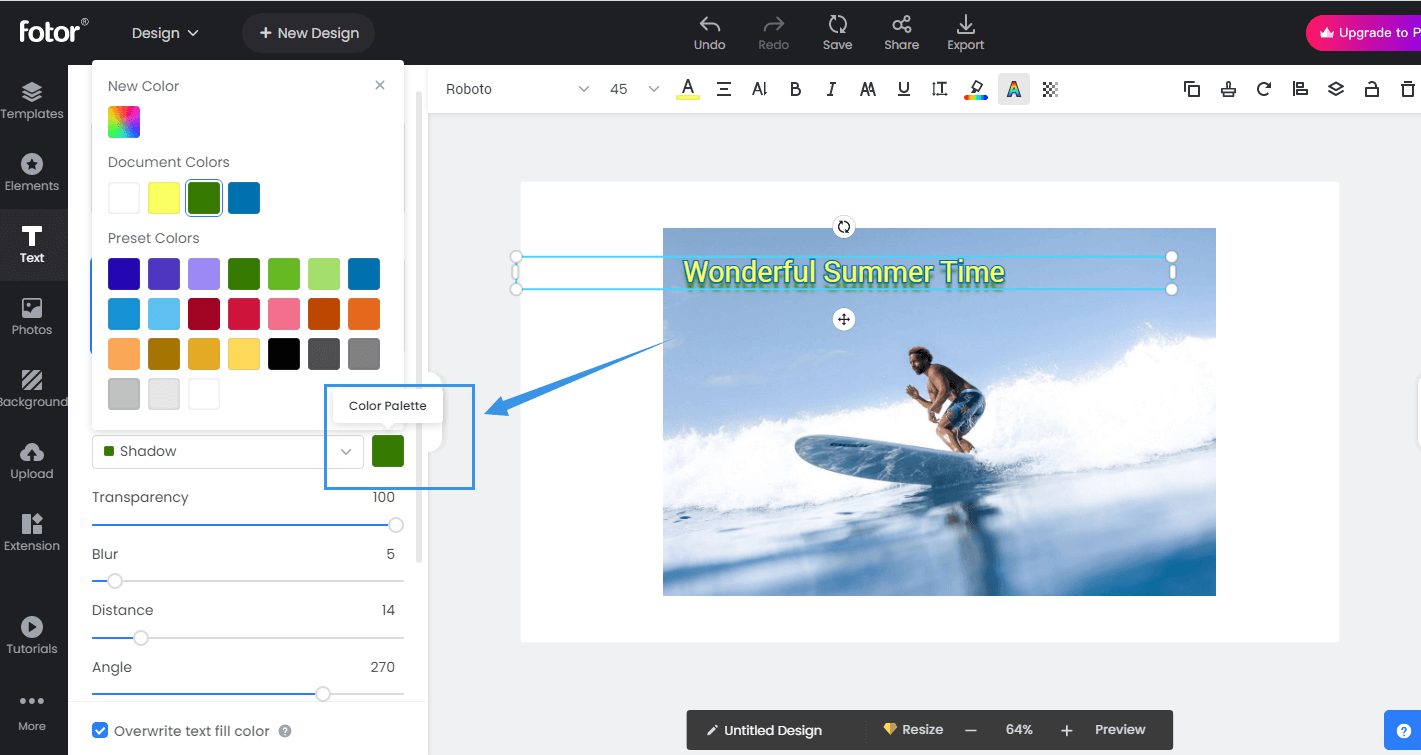Expand the Shadow effect dropdown

tap(345, 451)
